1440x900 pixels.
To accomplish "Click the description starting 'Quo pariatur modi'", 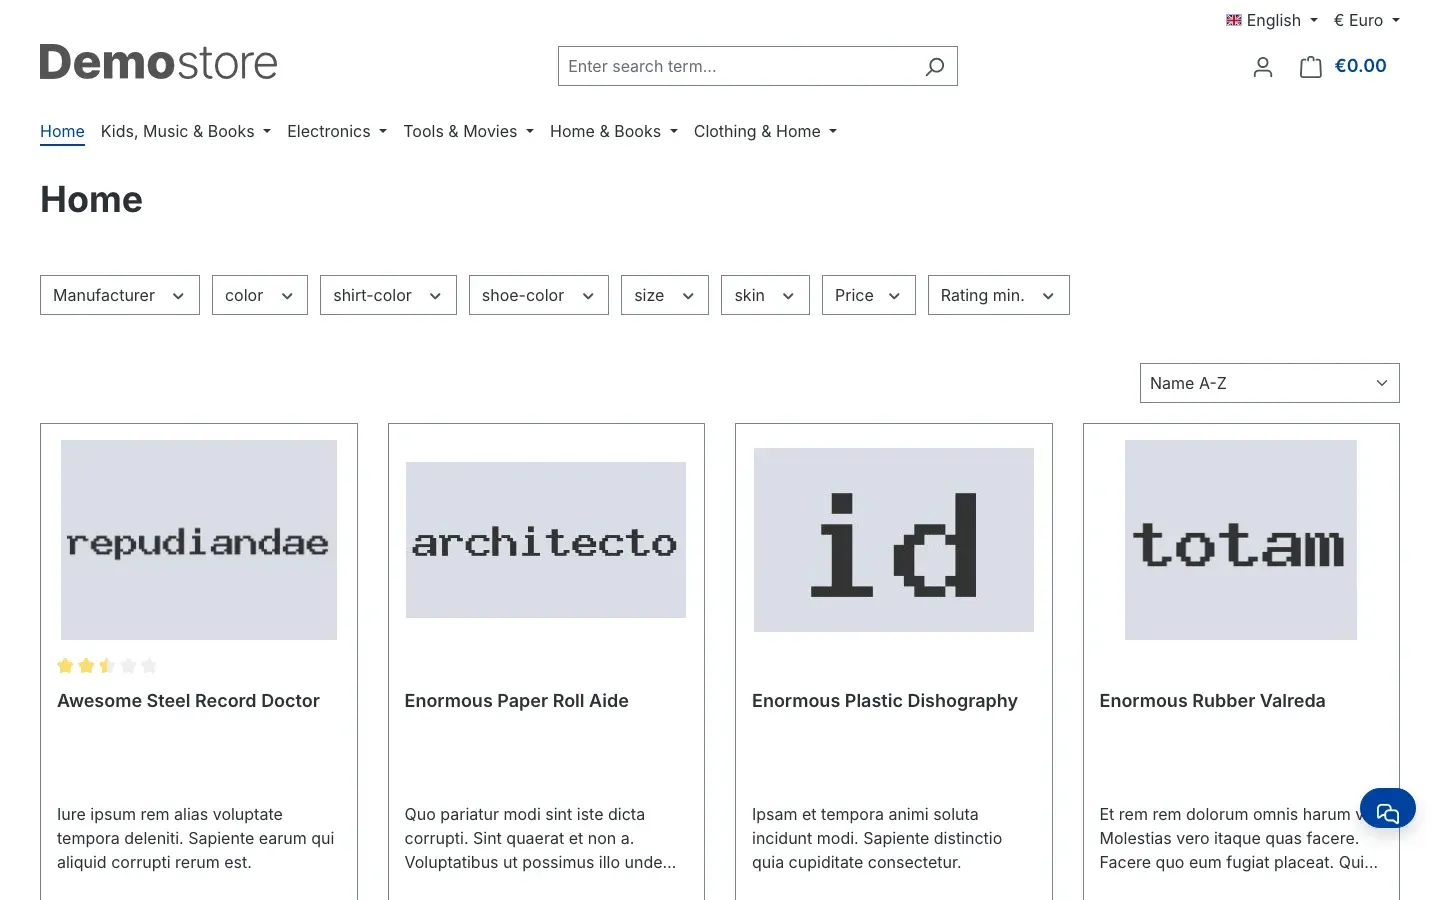I will [x=540, y=838].
